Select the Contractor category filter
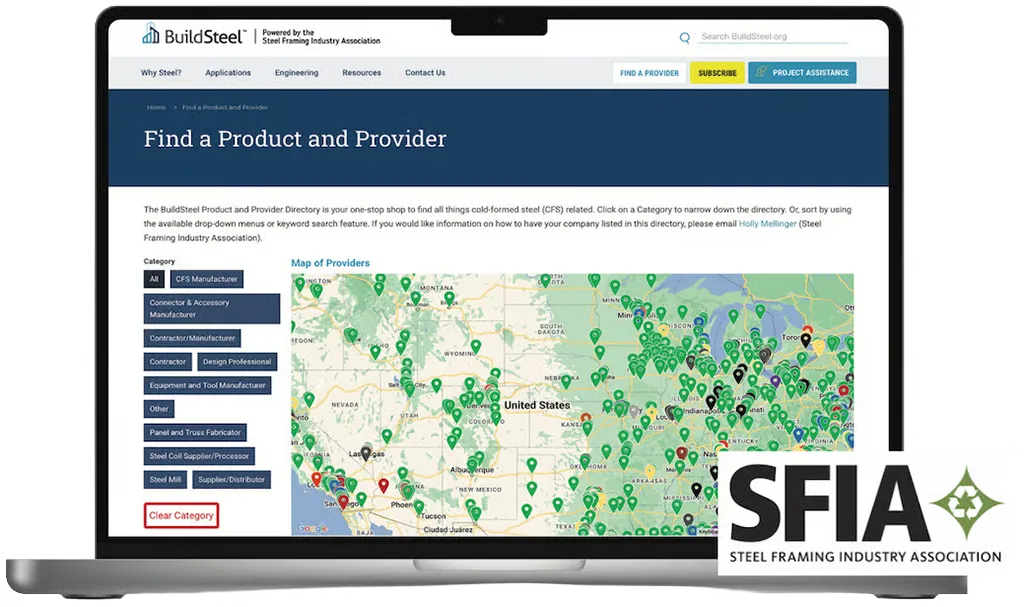 coord(168,361)
